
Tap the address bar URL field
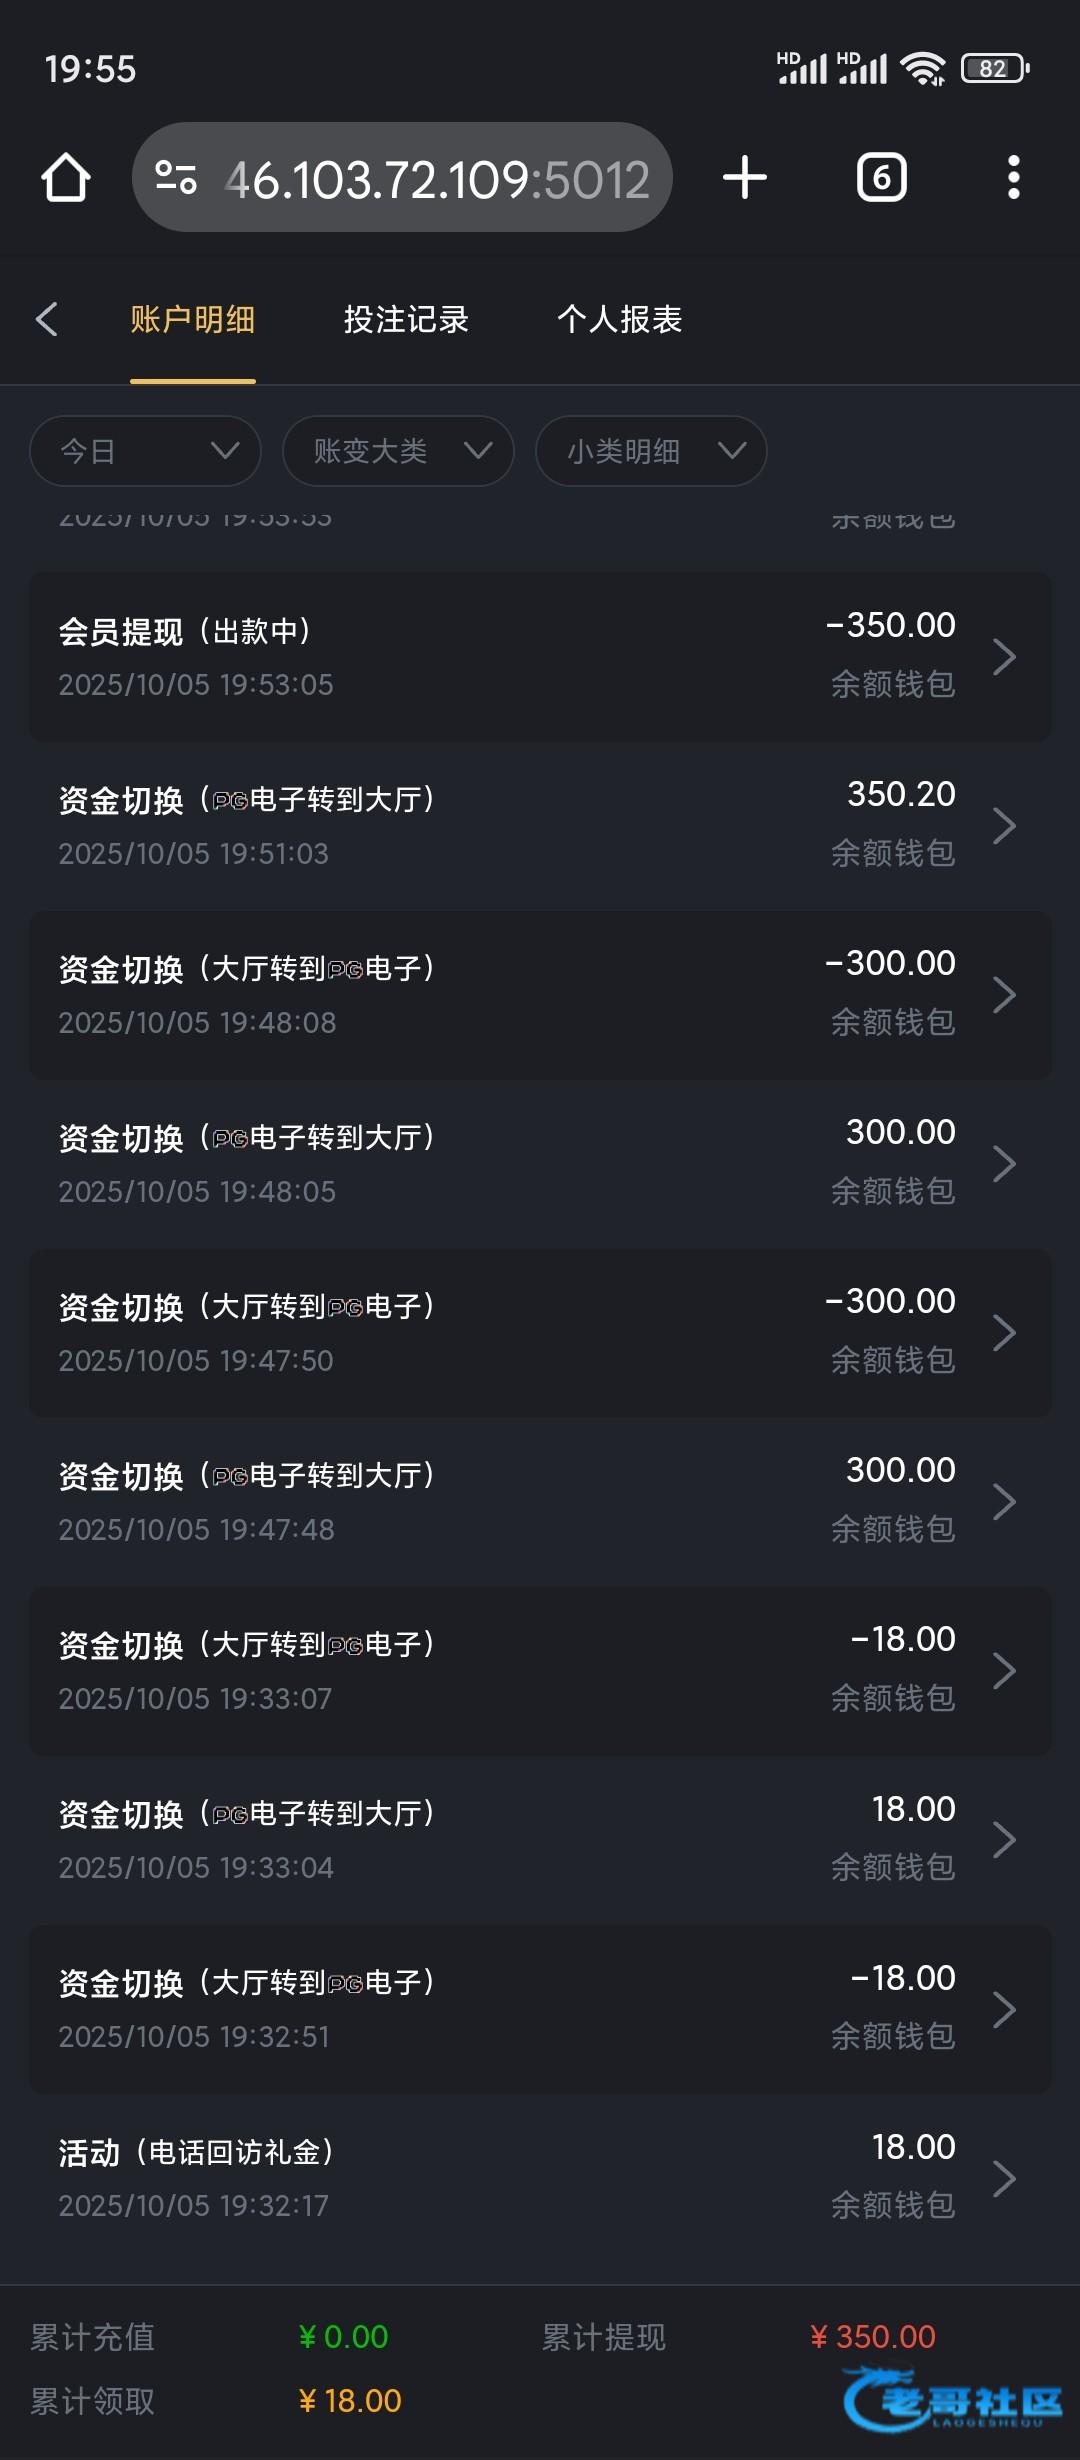(x=438, y=179)
